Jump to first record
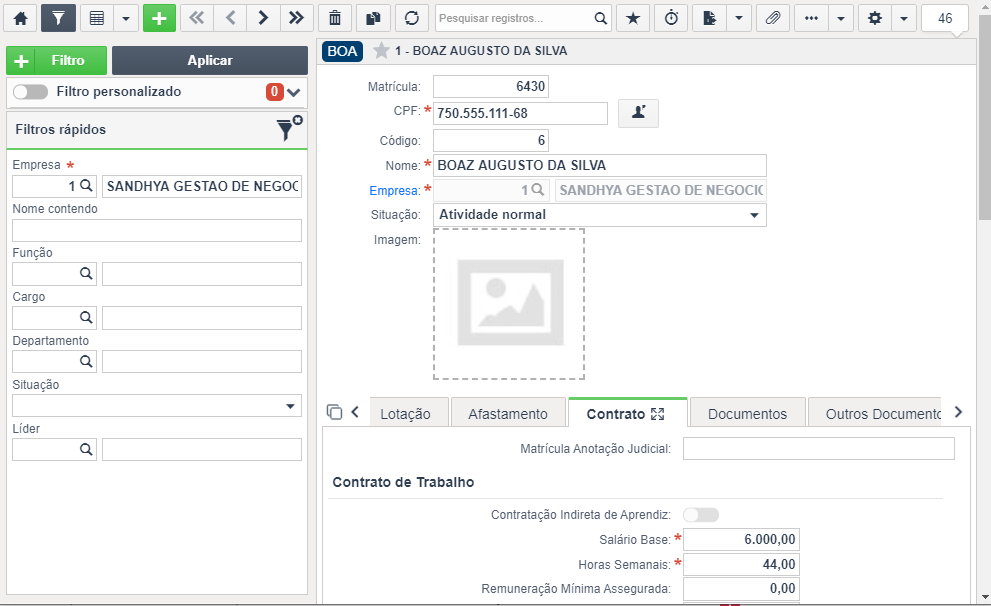The width and height of the screenshot is (991, 606). [x=197, y=18]
